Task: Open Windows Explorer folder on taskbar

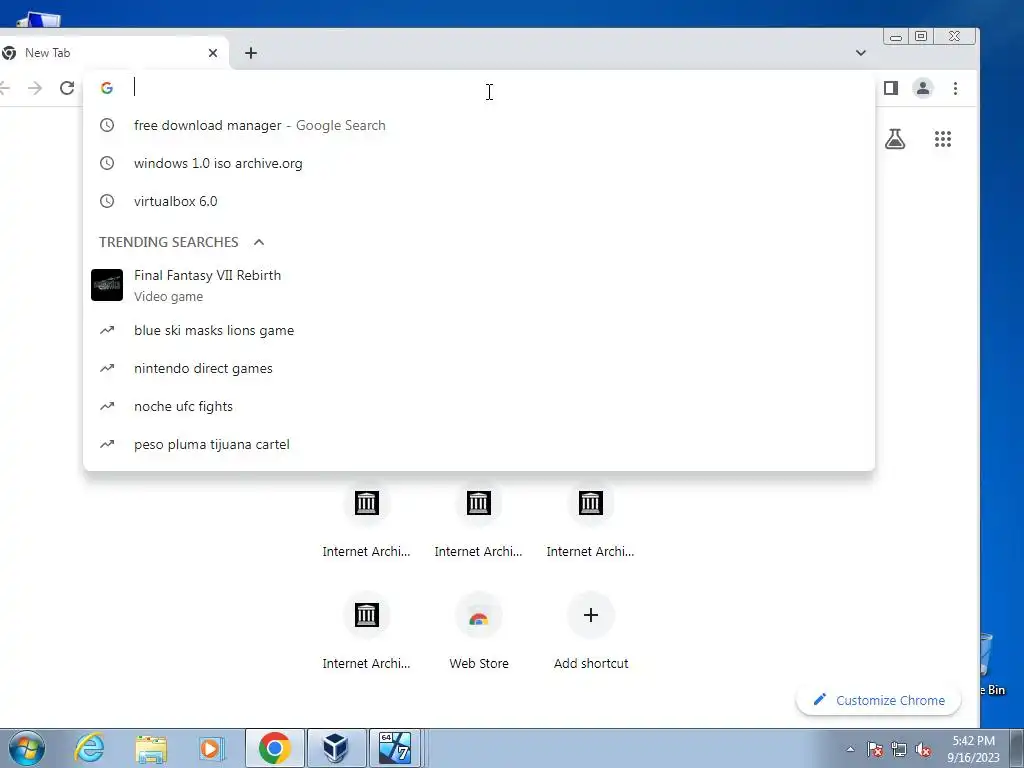Action: 152,749
